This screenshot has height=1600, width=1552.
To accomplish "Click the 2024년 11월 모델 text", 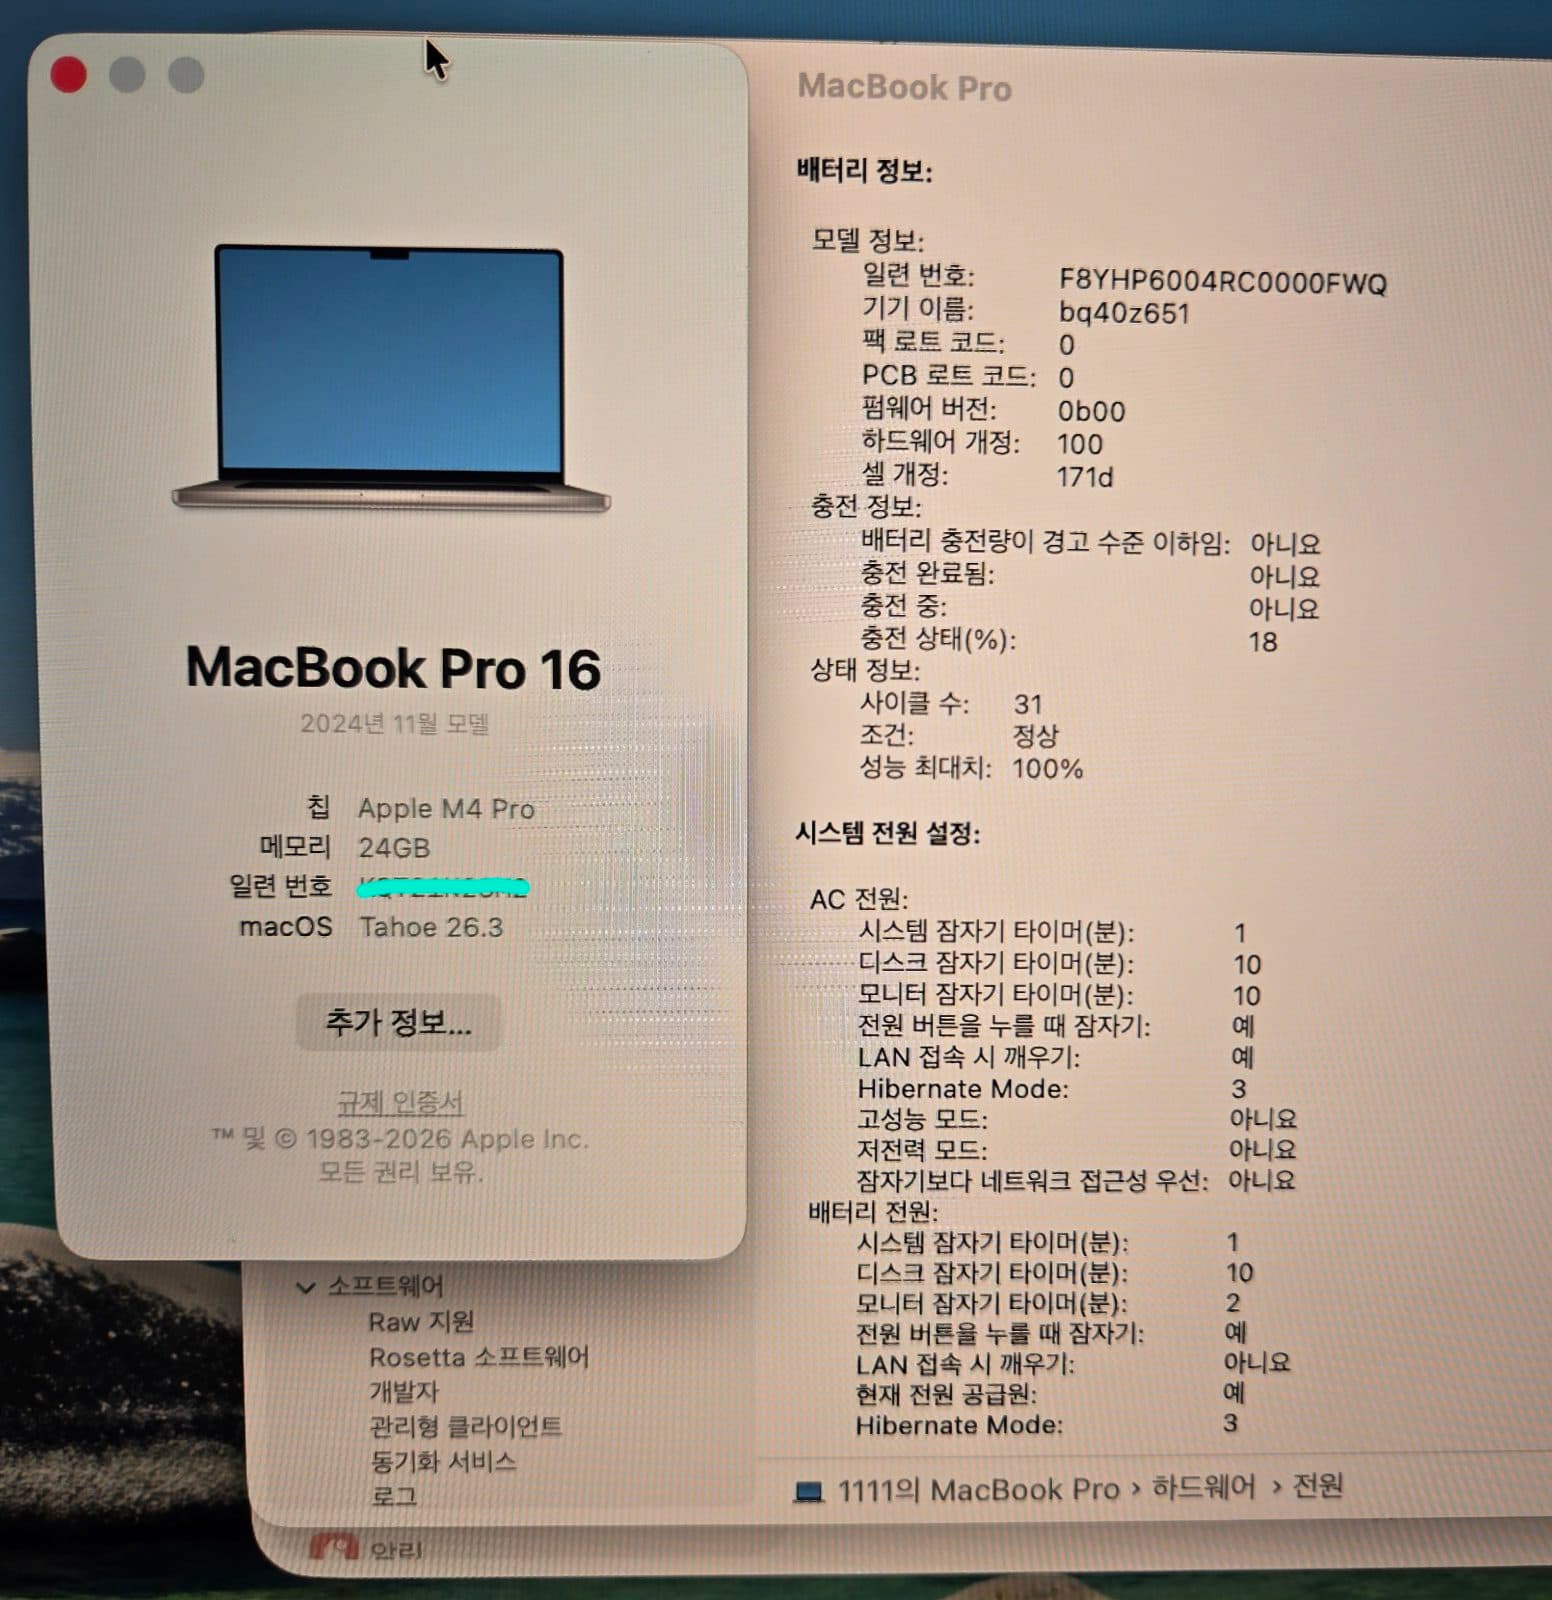I will point(394,723).
